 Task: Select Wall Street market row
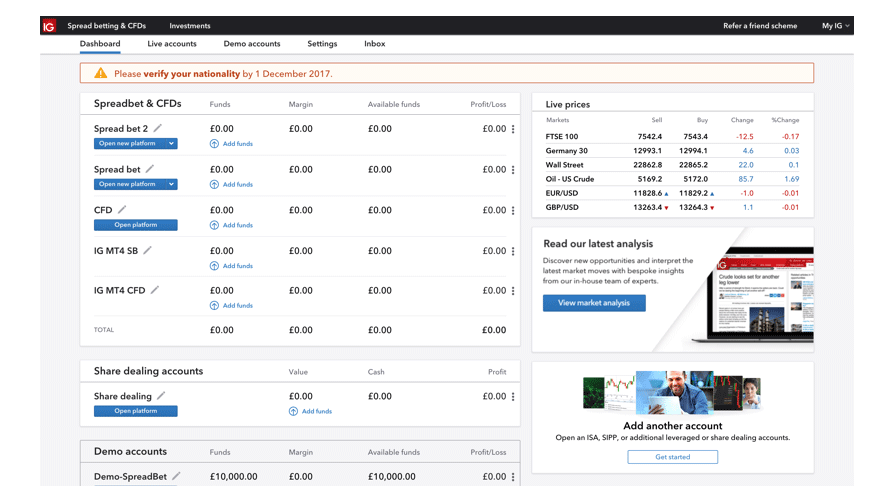click(672, 165)
